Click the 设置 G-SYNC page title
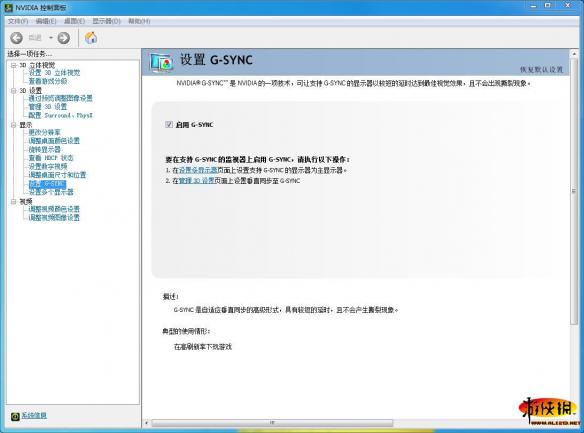 click(216, 60)
